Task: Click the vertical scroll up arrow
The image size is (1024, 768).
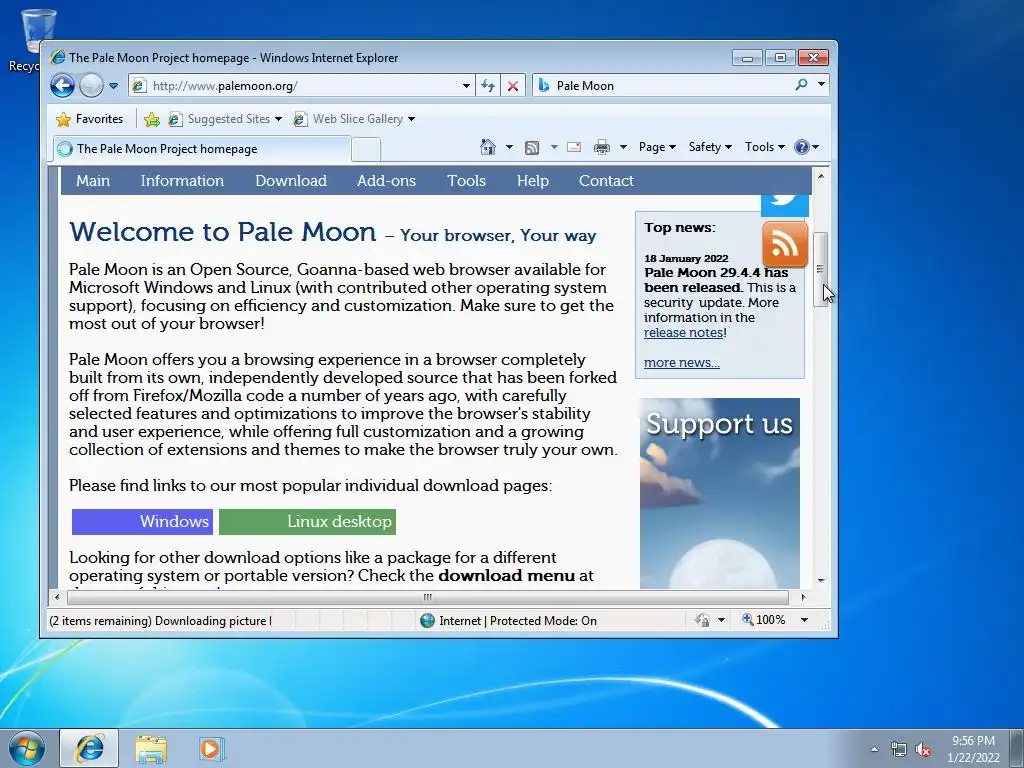Action: 820,176
